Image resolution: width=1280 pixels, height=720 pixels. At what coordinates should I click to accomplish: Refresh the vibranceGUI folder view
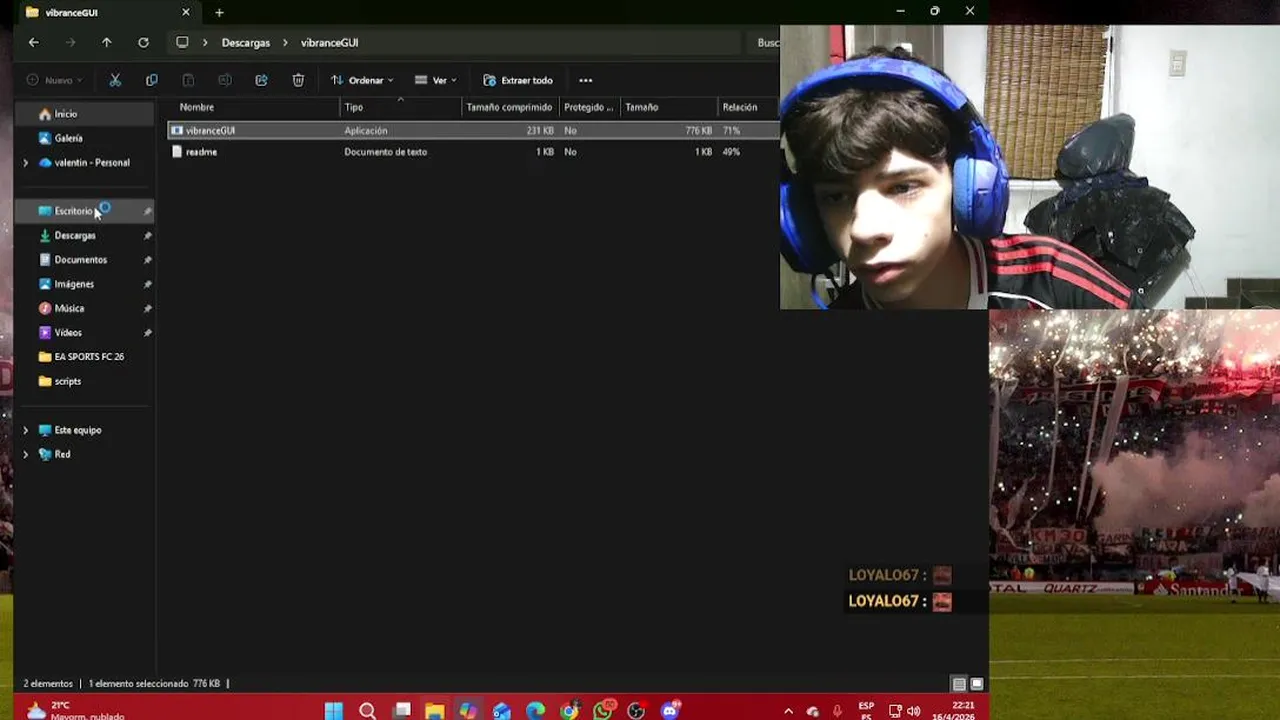click(x=143, y=42)
